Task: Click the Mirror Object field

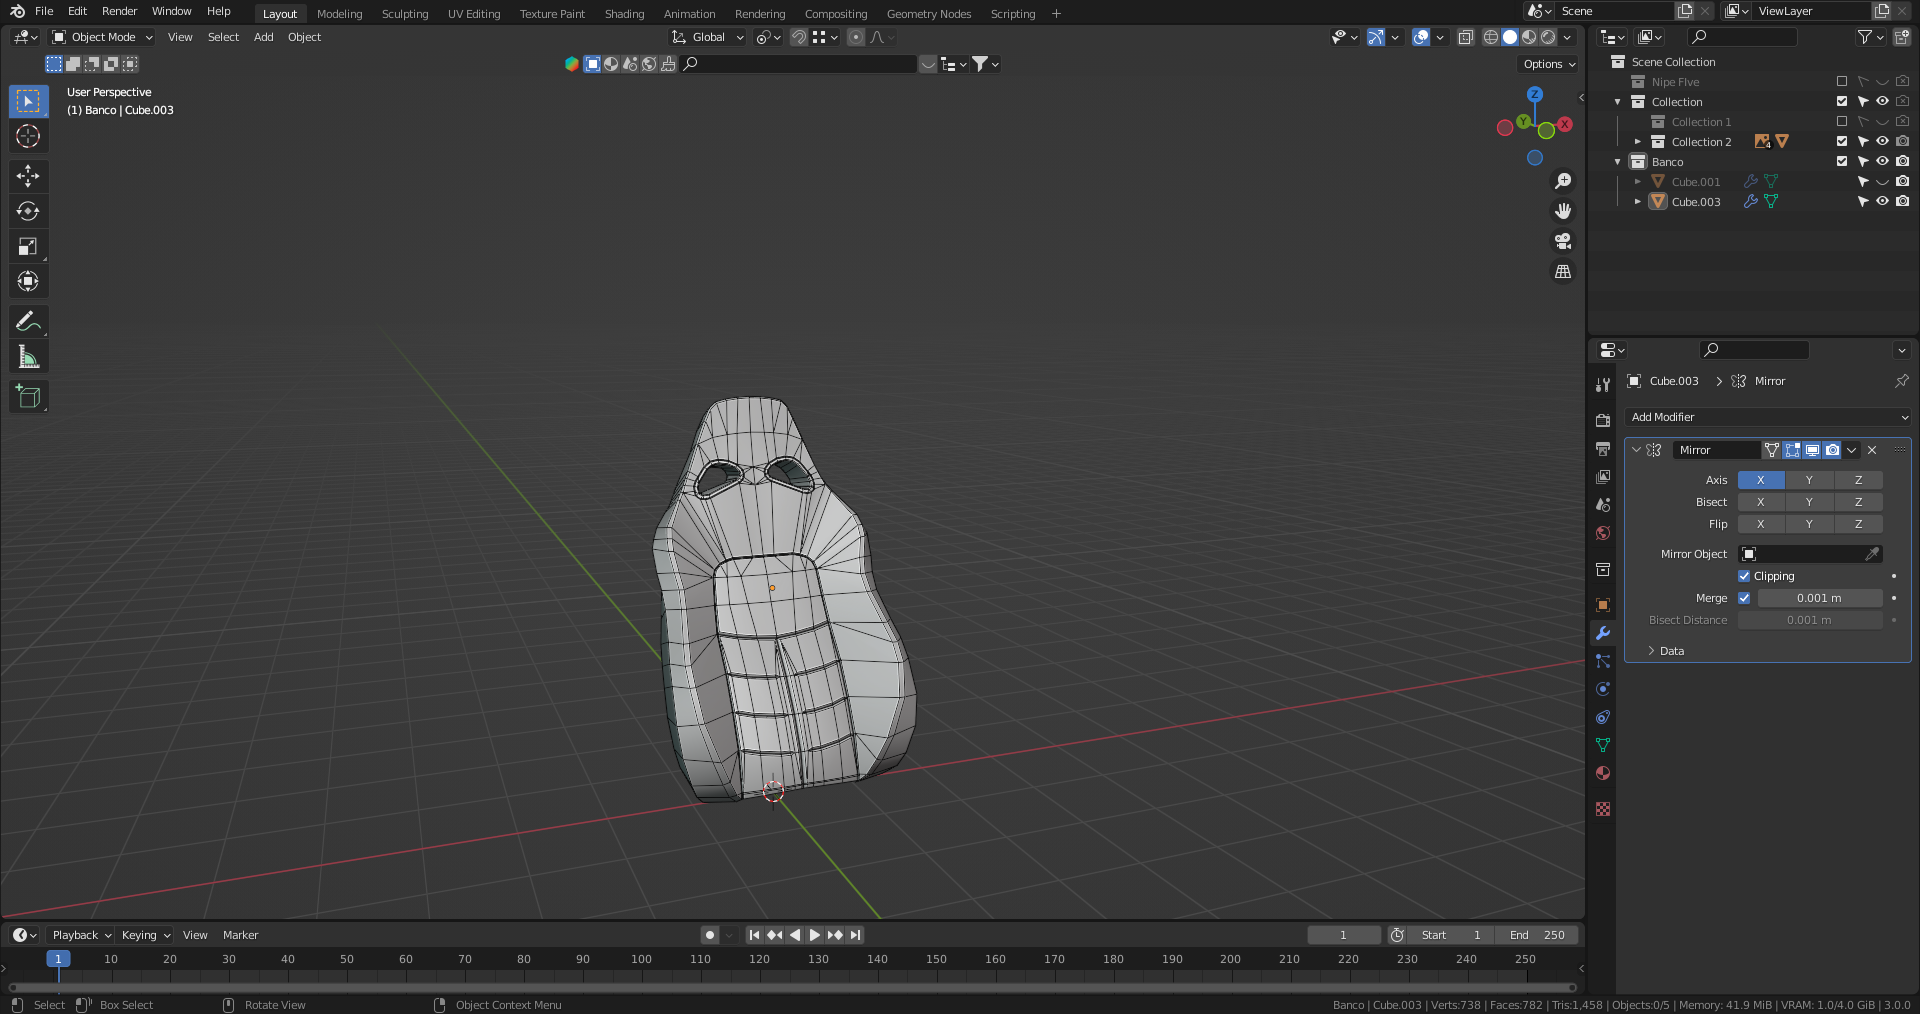Action: [1810, 554]
